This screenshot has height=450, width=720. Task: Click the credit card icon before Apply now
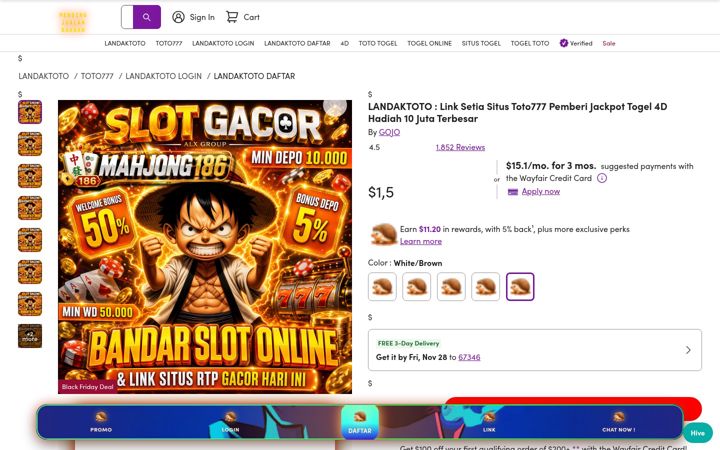pos(512,192)
